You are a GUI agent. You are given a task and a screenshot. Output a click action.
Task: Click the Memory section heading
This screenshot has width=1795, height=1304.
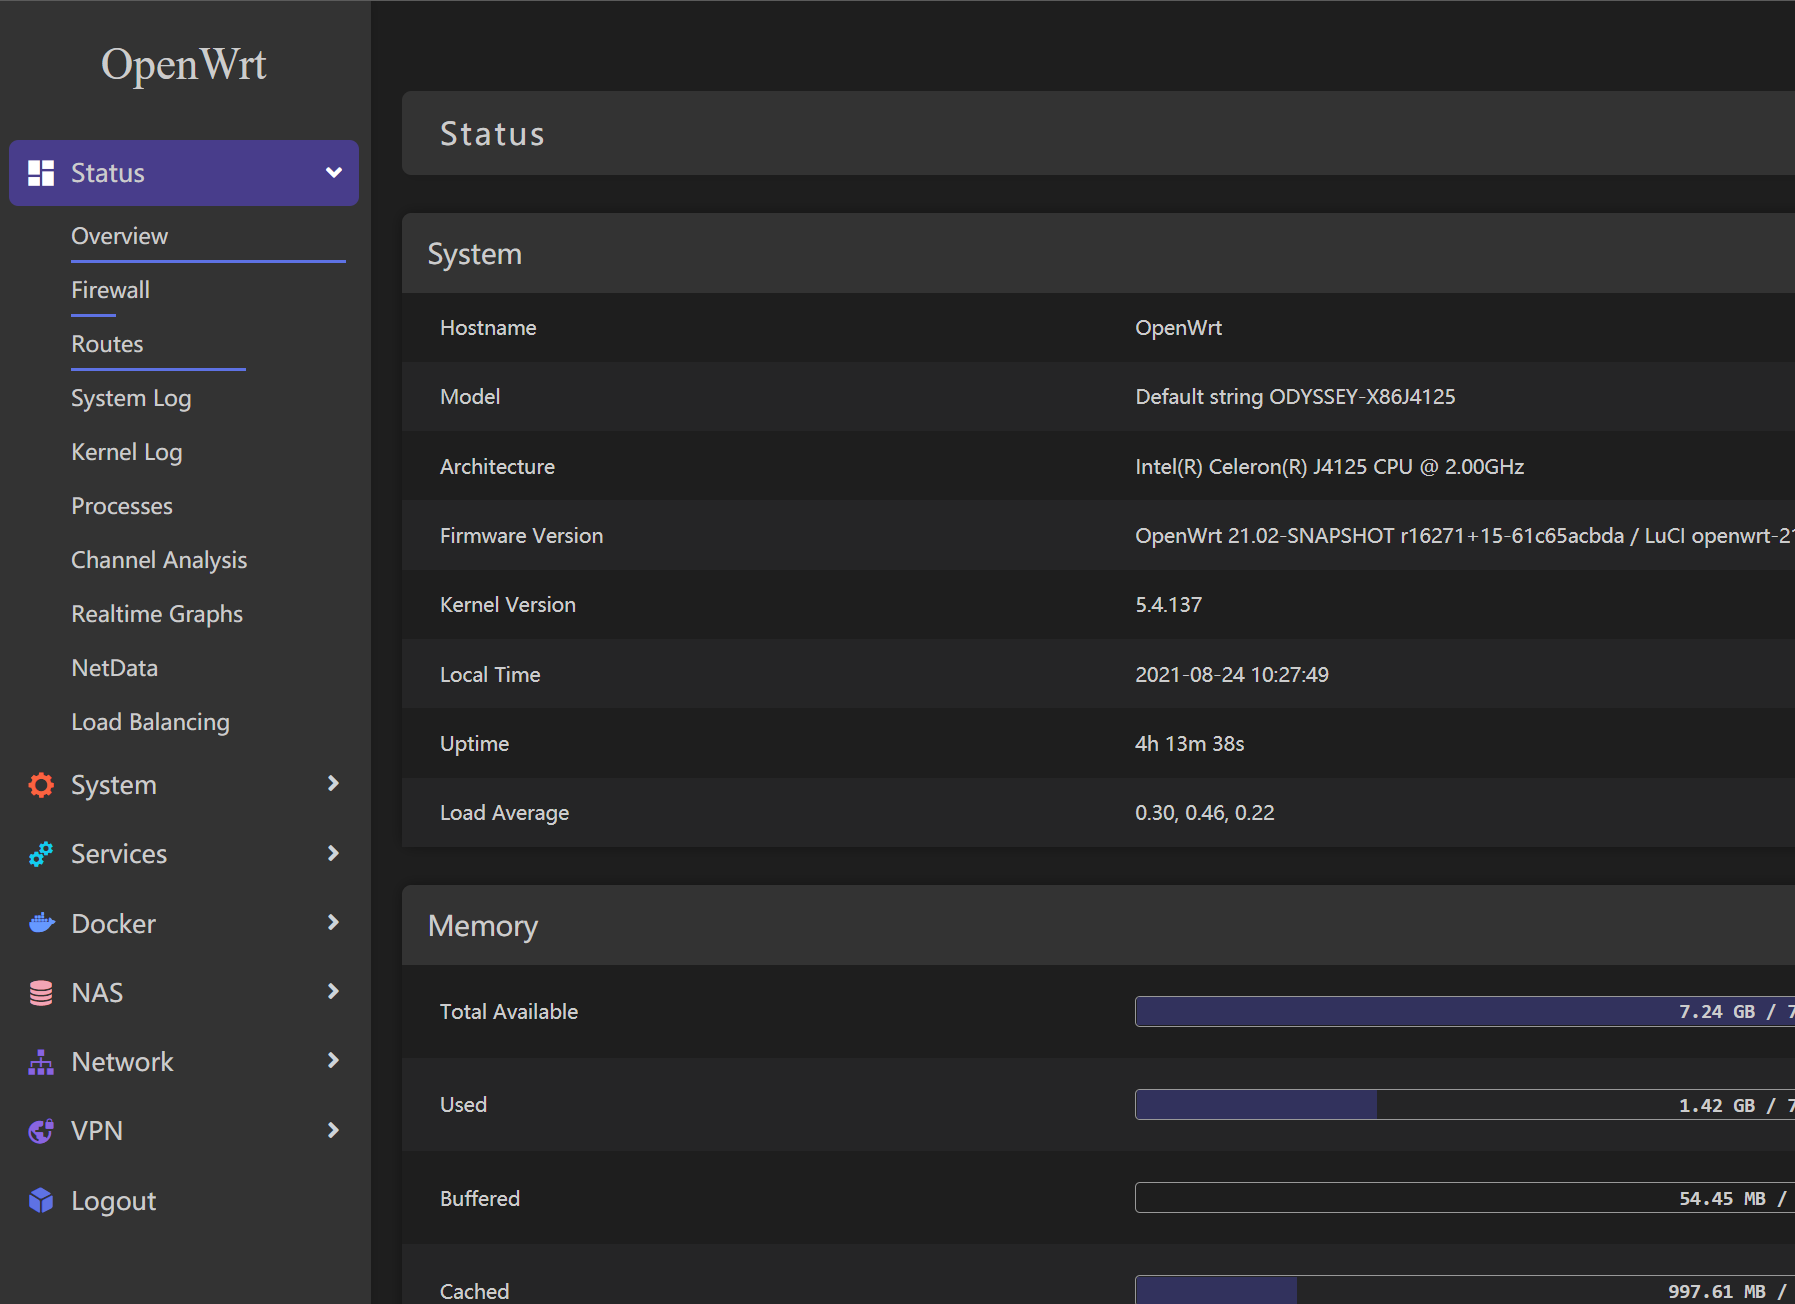[x=483, y=926]
